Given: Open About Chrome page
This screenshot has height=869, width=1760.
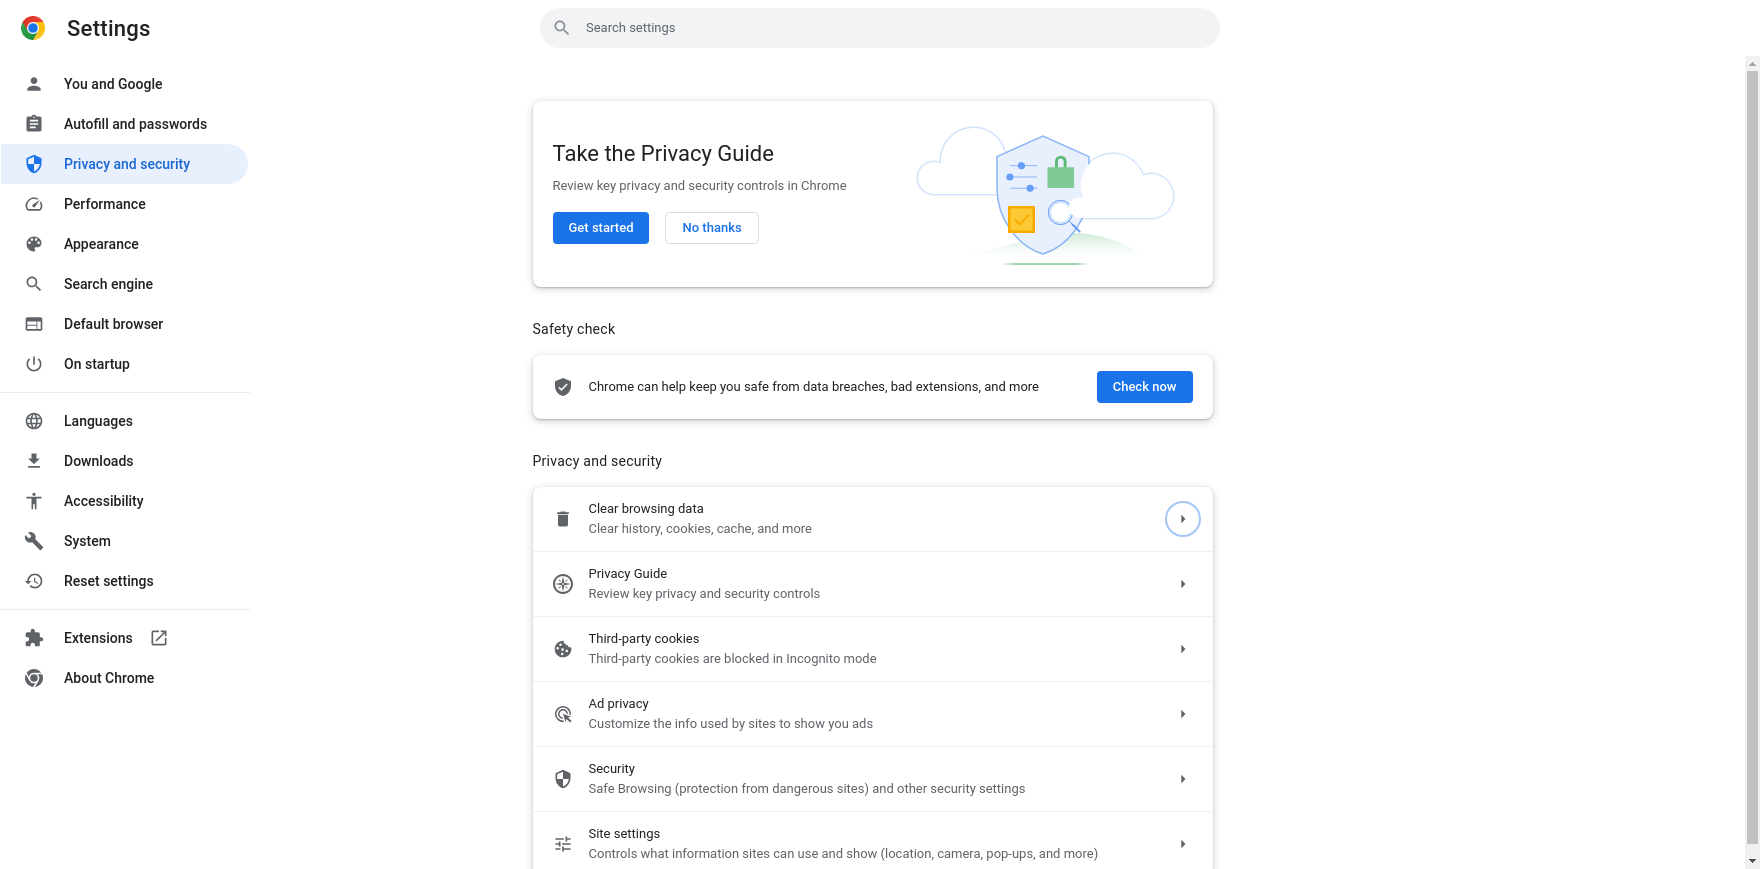Looking at the screenshot, I should [x=124, y=678].
